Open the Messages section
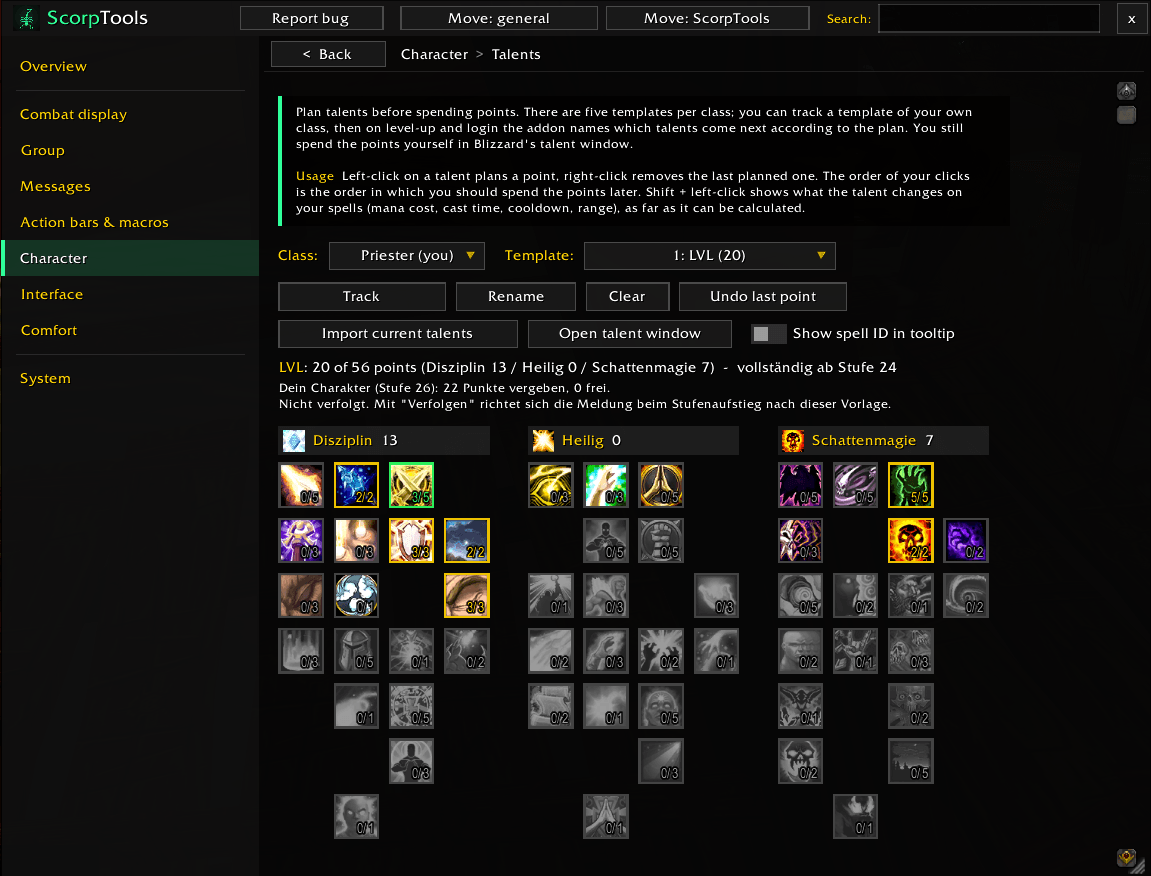Viewport: 1151px width, 876px height. pyautogui.click(x=55, y=187)
